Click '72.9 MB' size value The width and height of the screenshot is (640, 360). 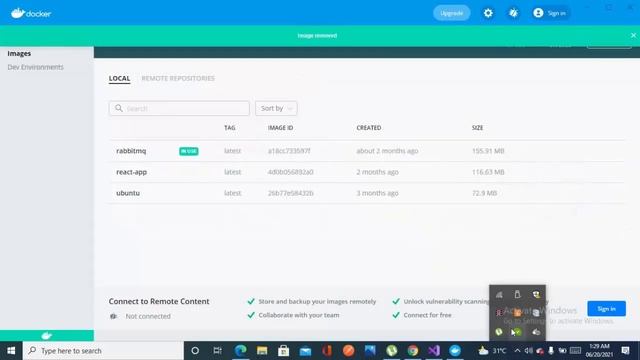[x=484, y=193]
